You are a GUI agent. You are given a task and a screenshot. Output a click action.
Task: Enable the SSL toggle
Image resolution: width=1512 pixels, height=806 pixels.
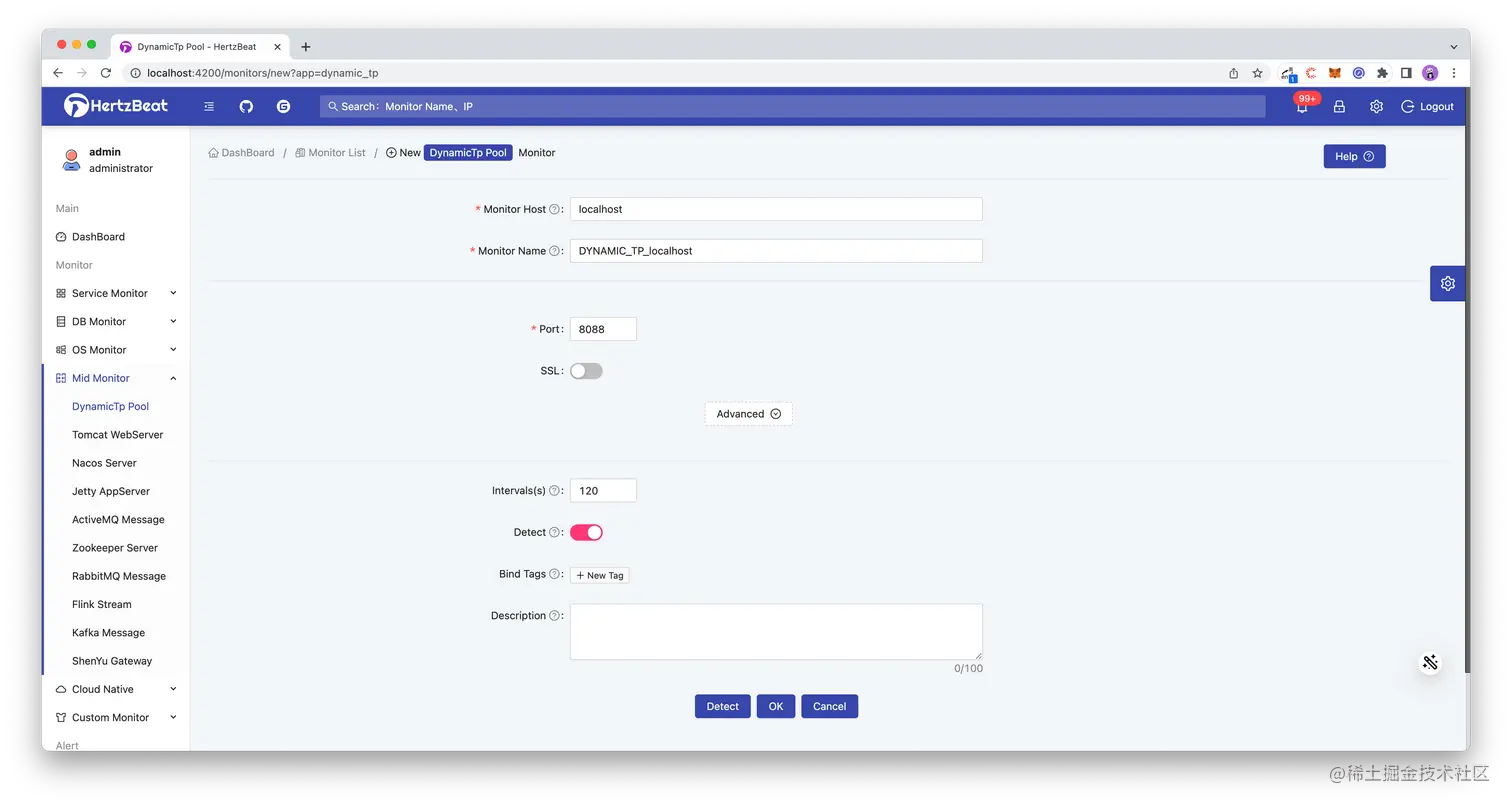586,370
